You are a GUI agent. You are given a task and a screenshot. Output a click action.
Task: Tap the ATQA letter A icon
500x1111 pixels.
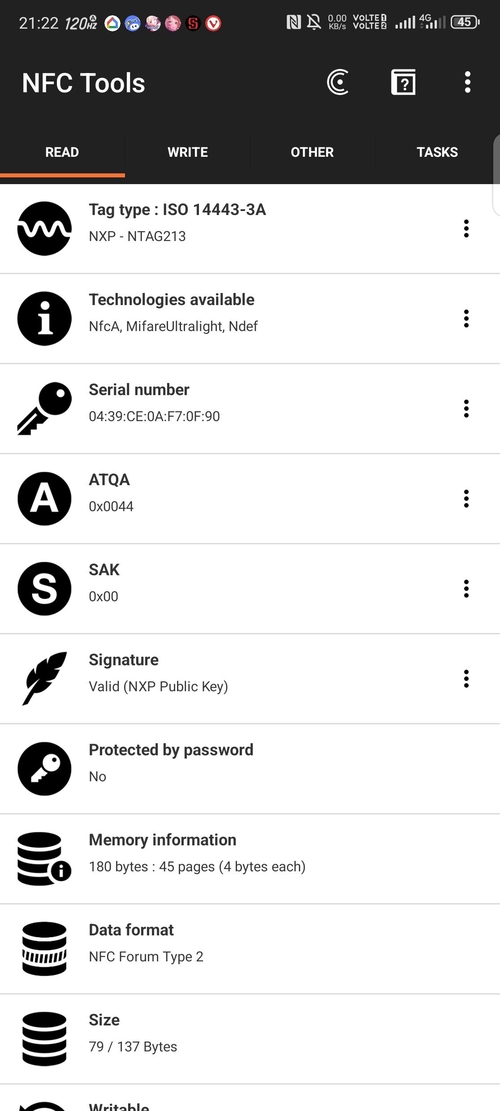point(45,499)
